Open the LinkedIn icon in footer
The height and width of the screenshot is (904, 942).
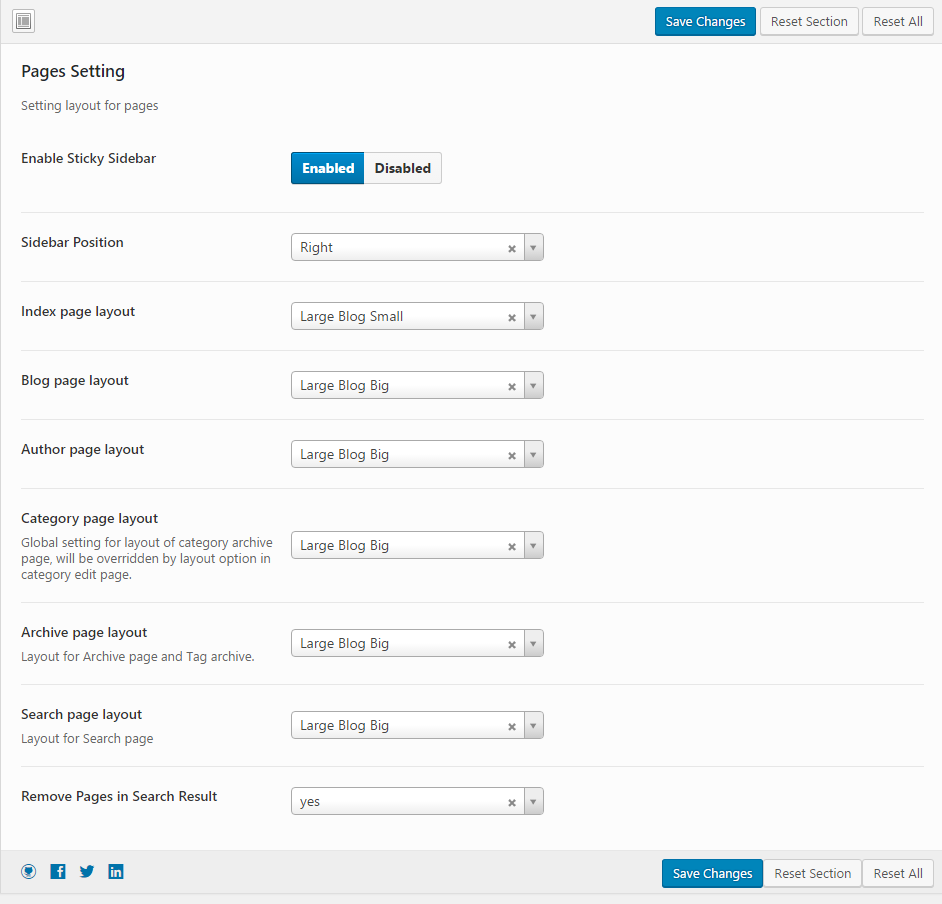pyautogui.click(x=116, y=872)
